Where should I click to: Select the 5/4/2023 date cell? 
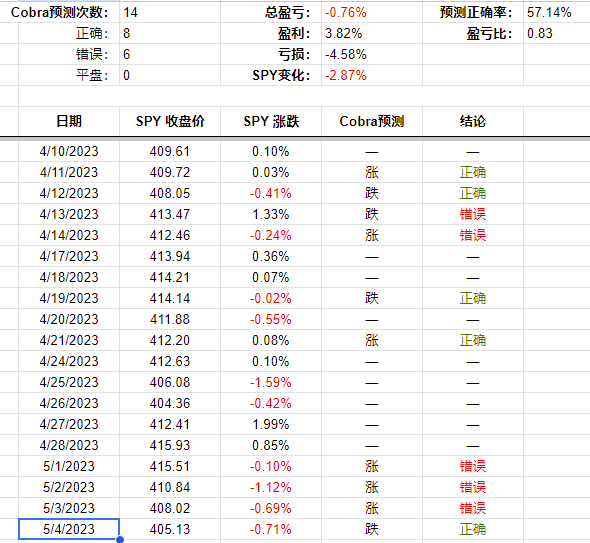(x=69, y=529)
